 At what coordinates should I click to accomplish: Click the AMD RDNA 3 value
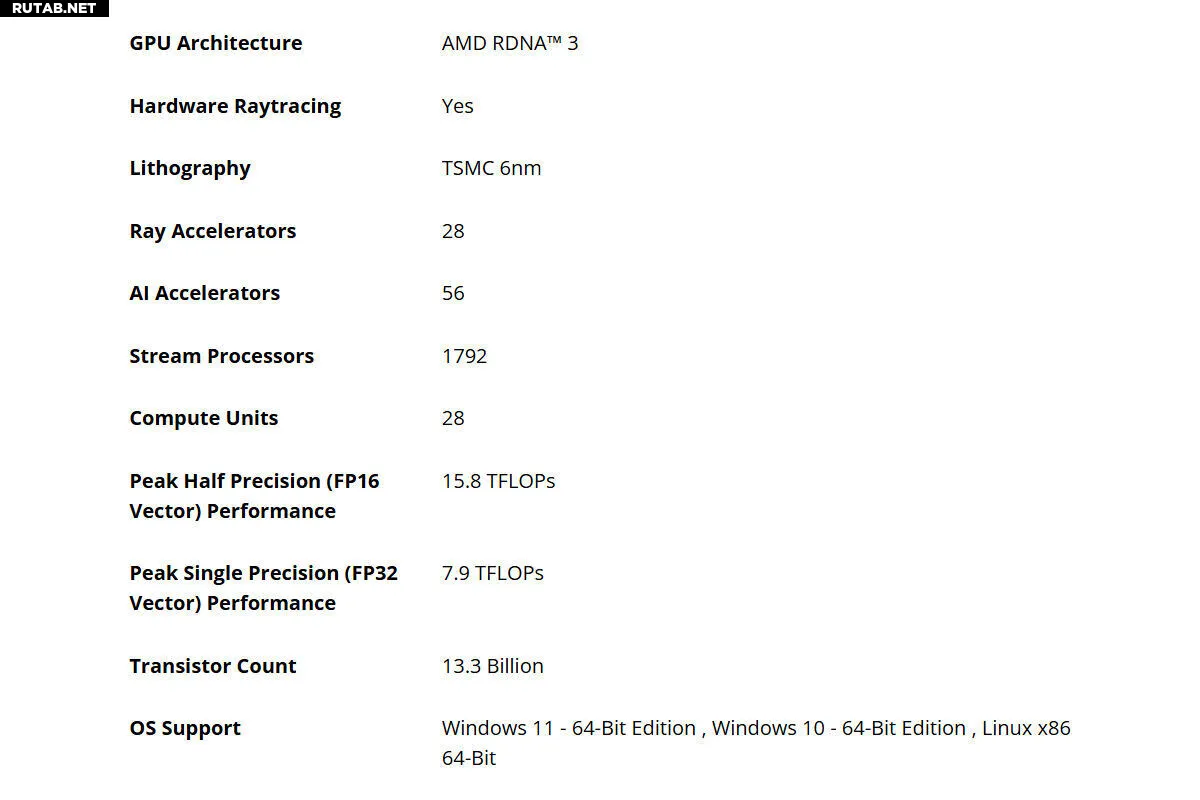pyautogui.click(x=510, y=43)
